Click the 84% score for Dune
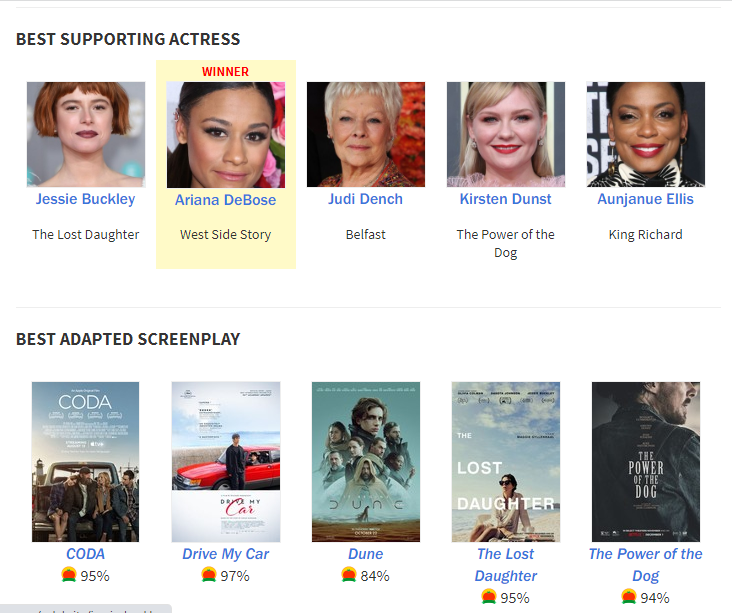Screen dimensions: 732x613 (x=375, y=576)
